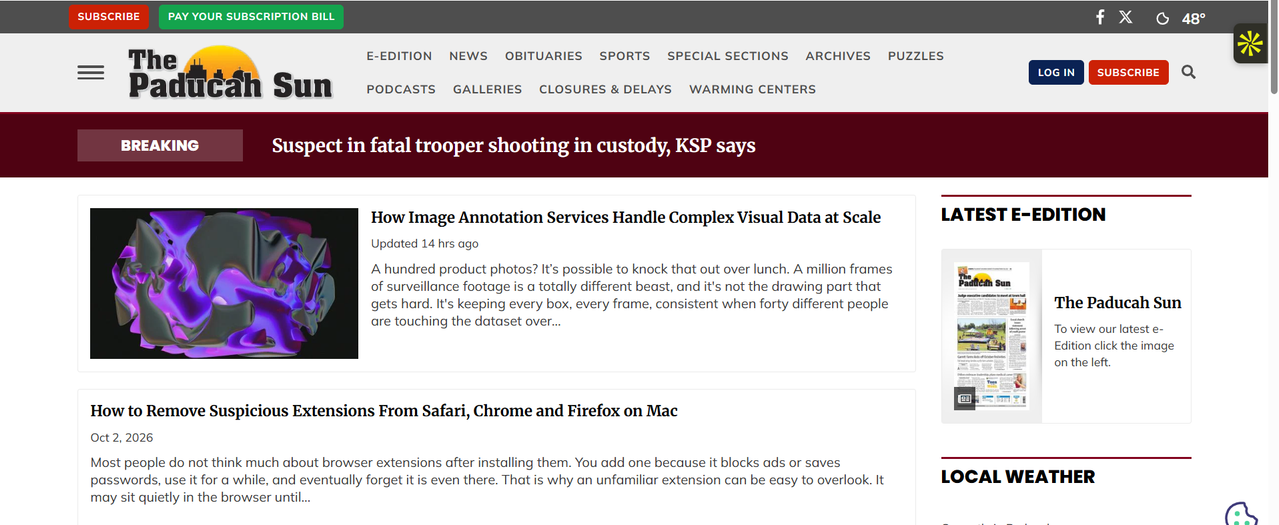Open the Image Annotation Services article headline
1279x525 pixels.
tap(626, 217)
